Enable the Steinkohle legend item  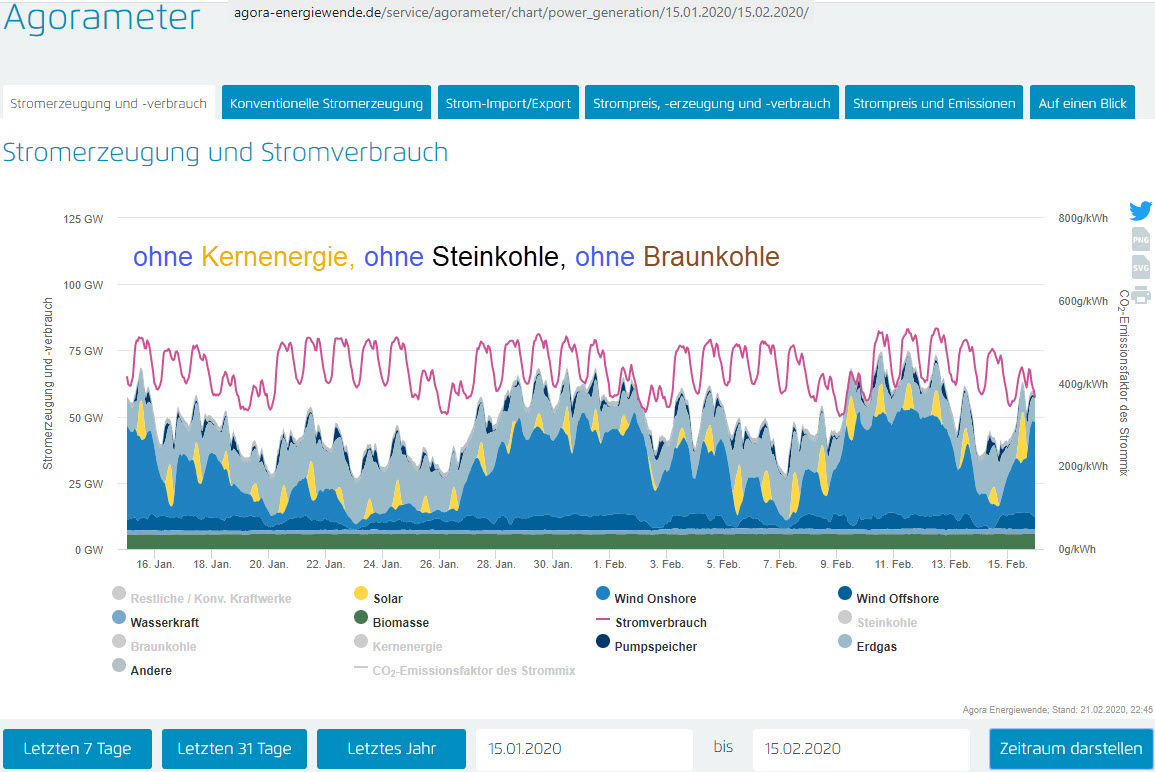(x=886, y=622)
